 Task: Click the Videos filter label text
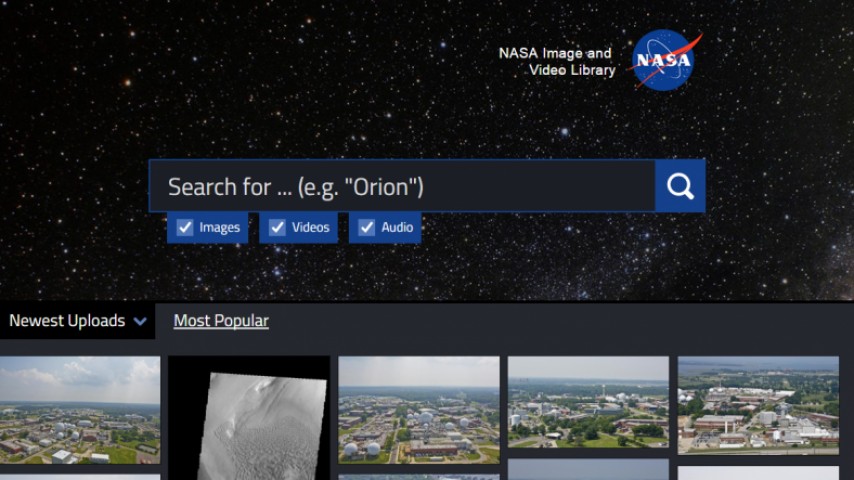tap(310, 227)
